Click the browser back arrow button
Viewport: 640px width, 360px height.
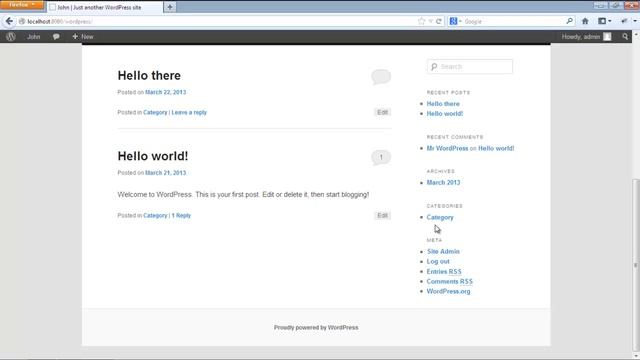(9, 21)
